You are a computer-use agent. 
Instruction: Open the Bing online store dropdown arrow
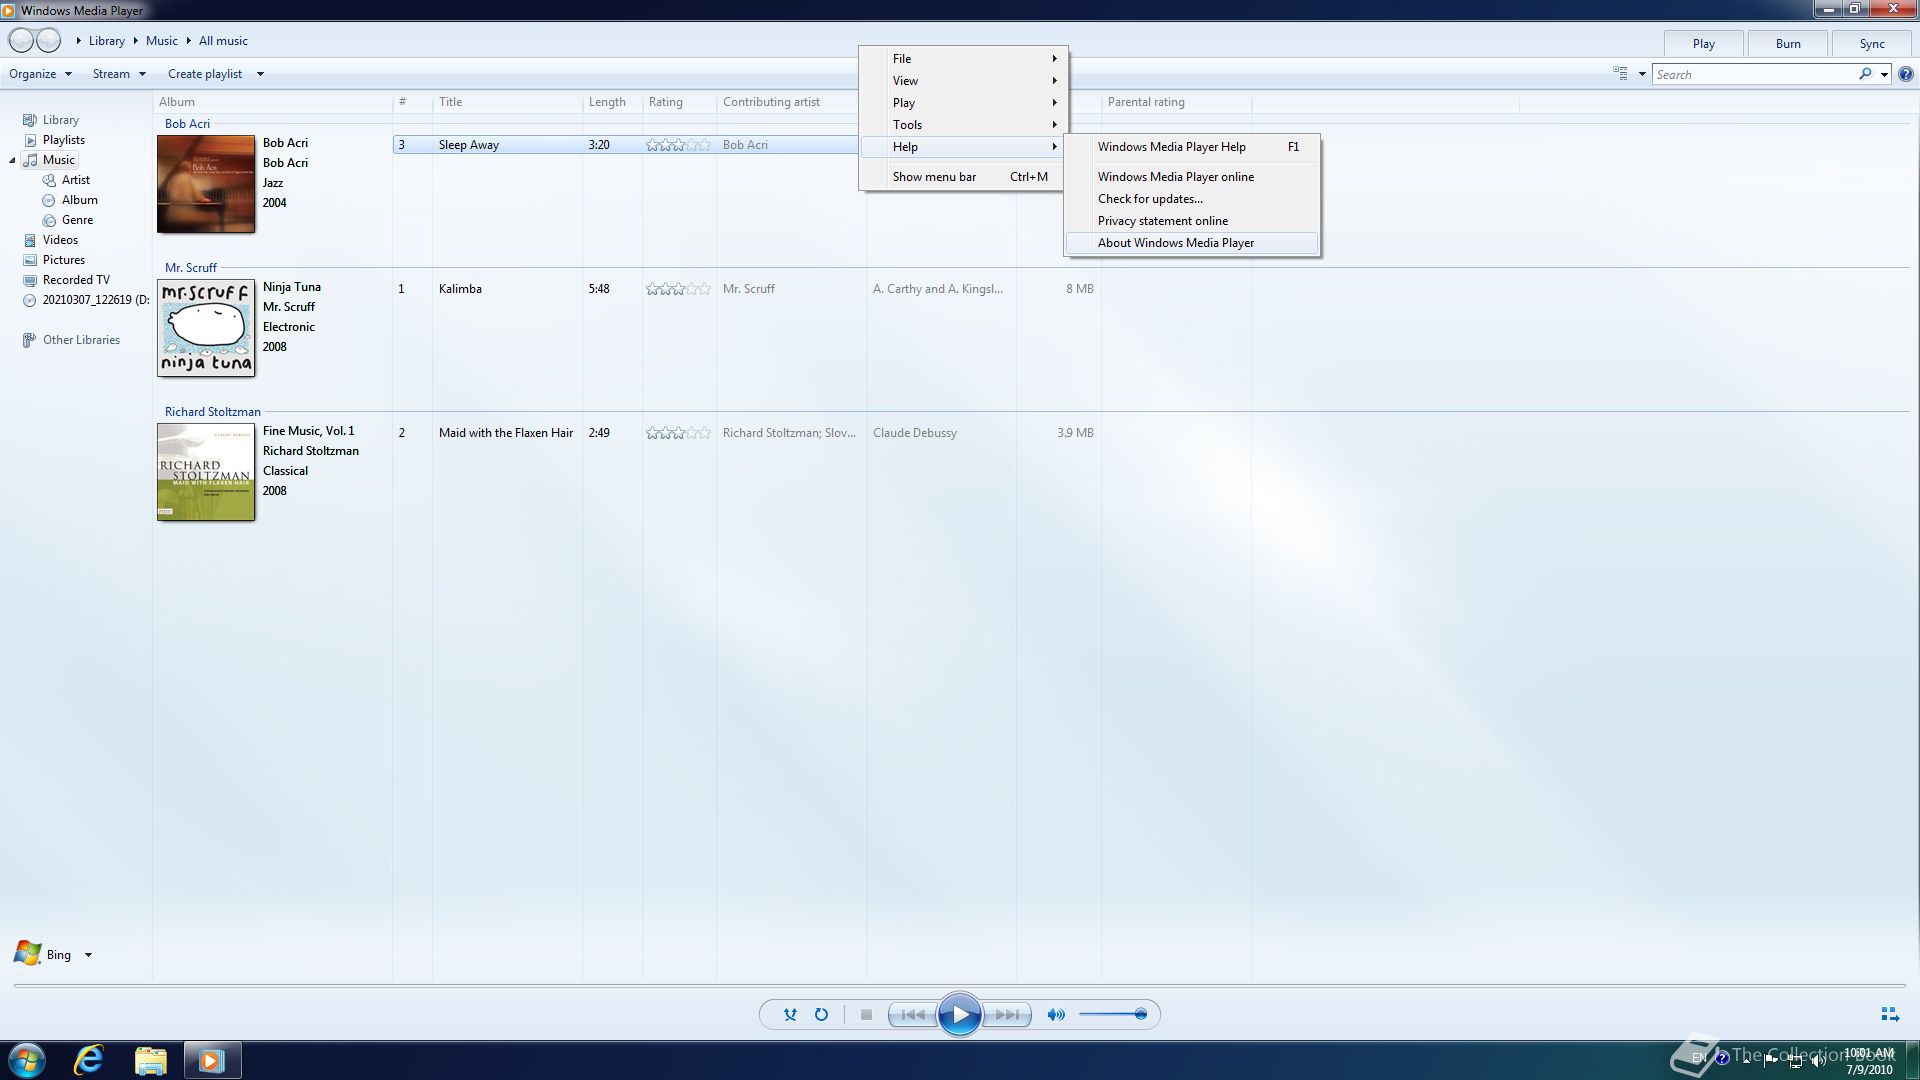[88, 955]
